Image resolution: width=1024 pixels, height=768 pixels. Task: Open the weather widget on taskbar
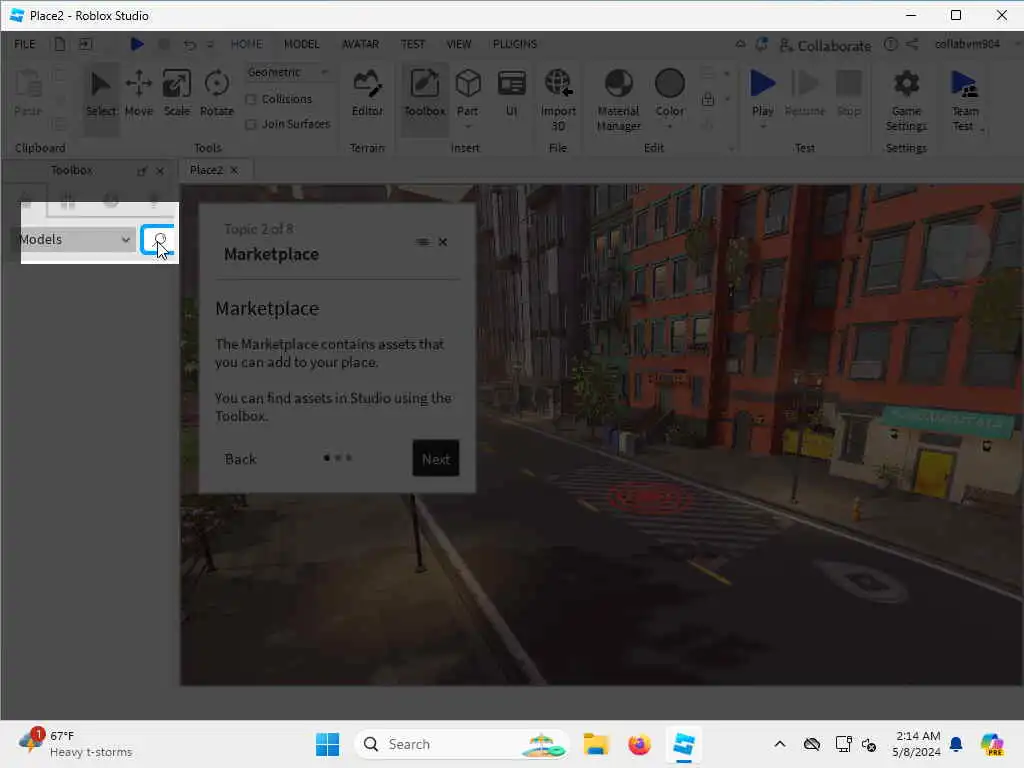coord(75,744)
